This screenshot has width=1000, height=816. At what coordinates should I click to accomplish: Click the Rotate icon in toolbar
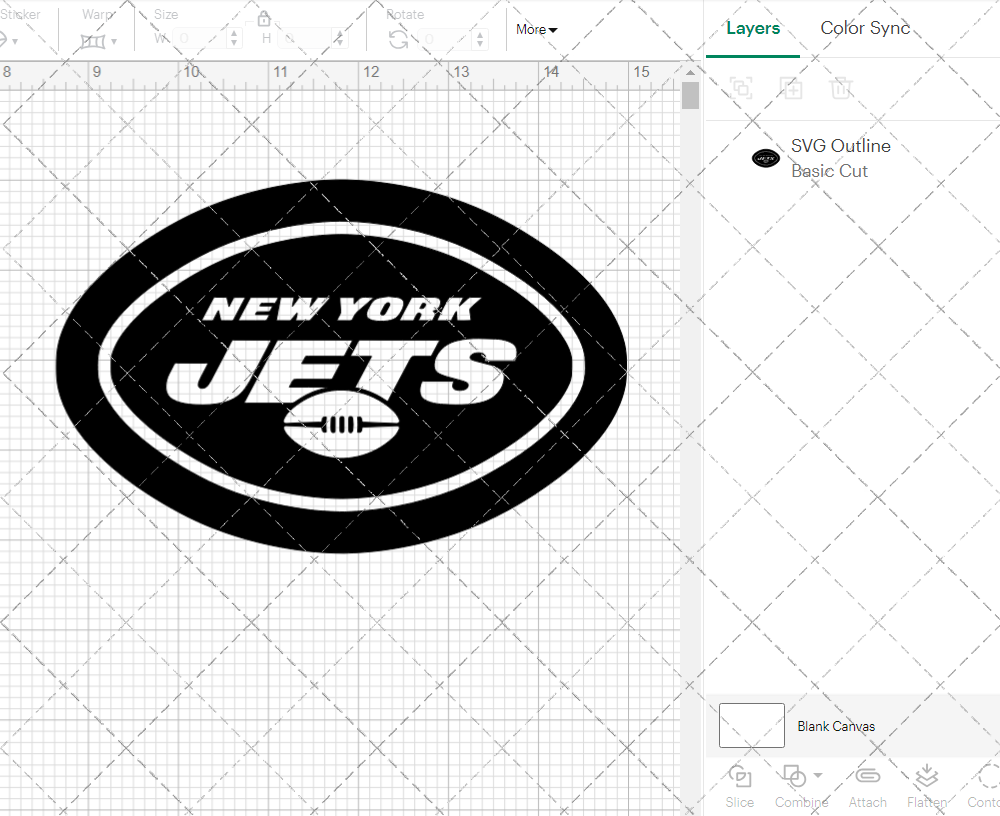click(398, 39)
